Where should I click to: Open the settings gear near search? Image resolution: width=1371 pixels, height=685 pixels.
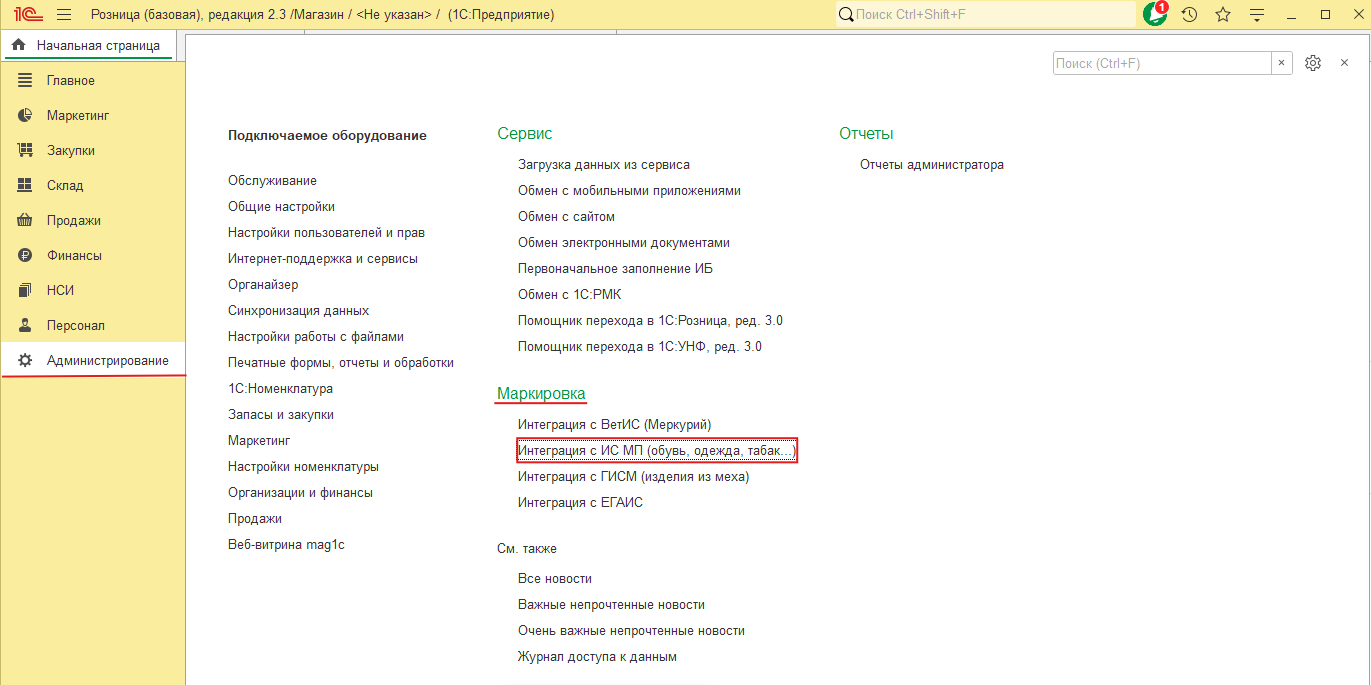[1313, 63]
